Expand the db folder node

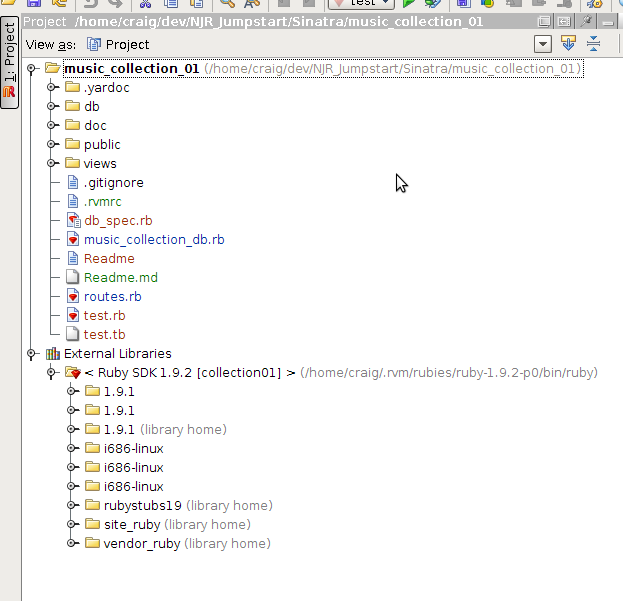[x=51, y=106]
